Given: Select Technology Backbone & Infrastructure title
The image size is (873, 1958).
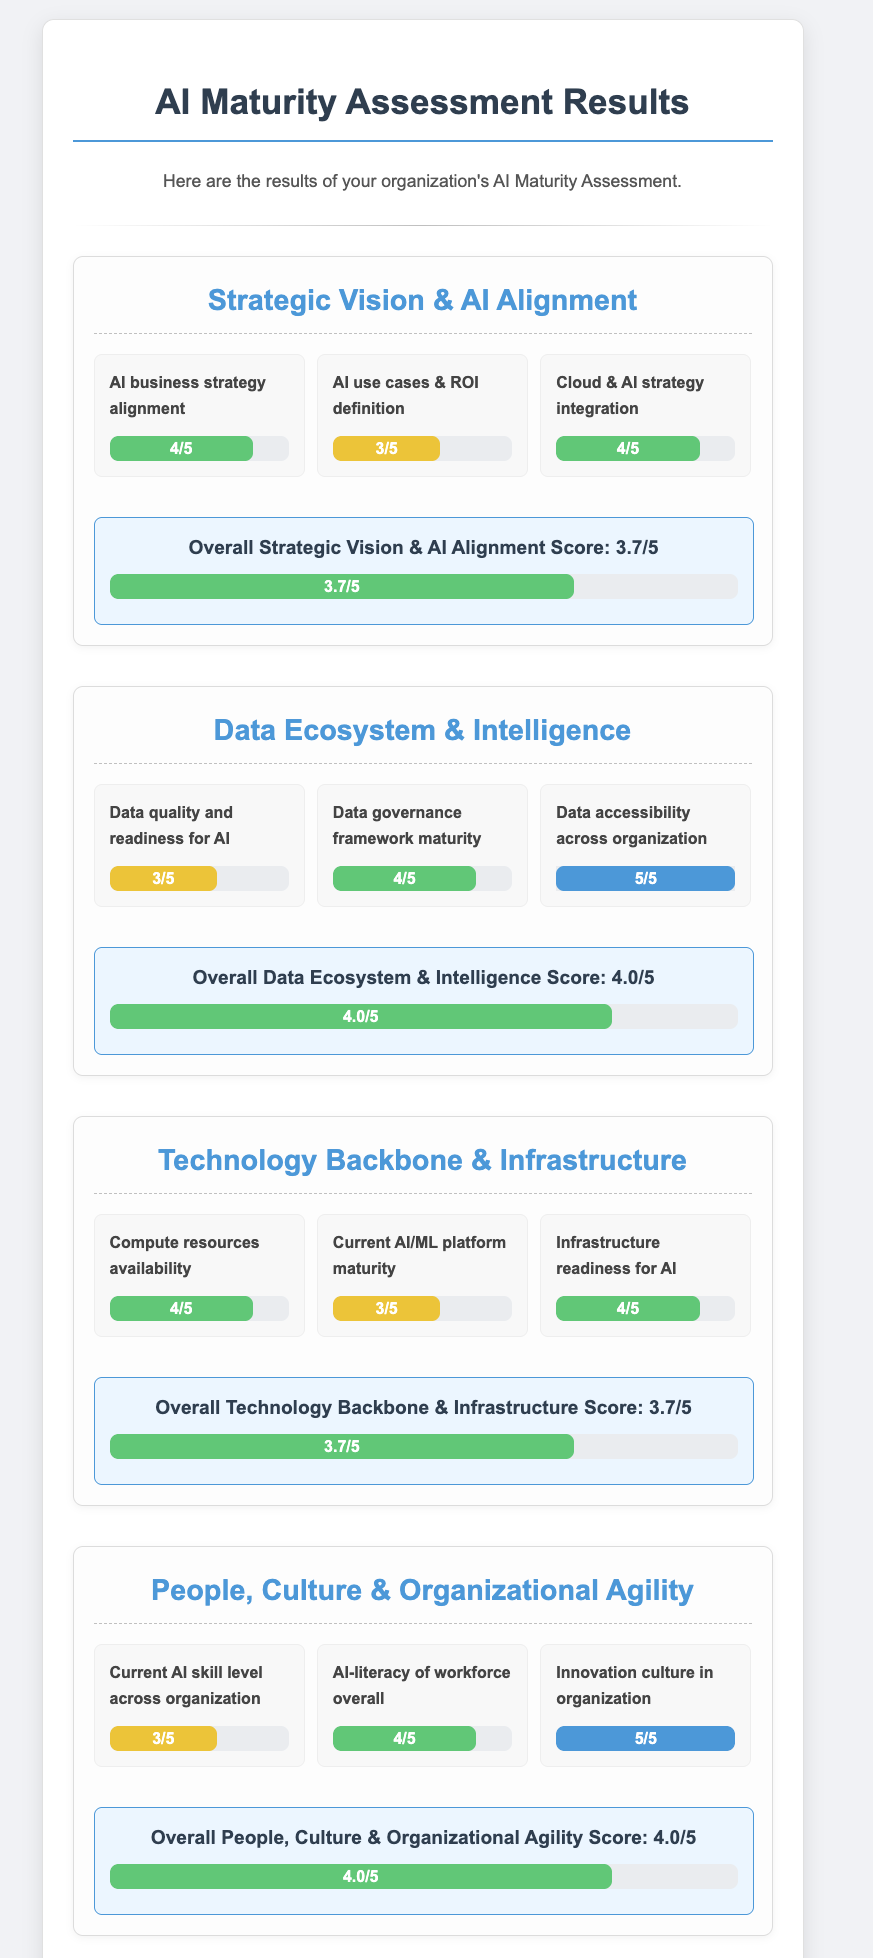Looking at the screenshot, I should tap(422, 1159).
